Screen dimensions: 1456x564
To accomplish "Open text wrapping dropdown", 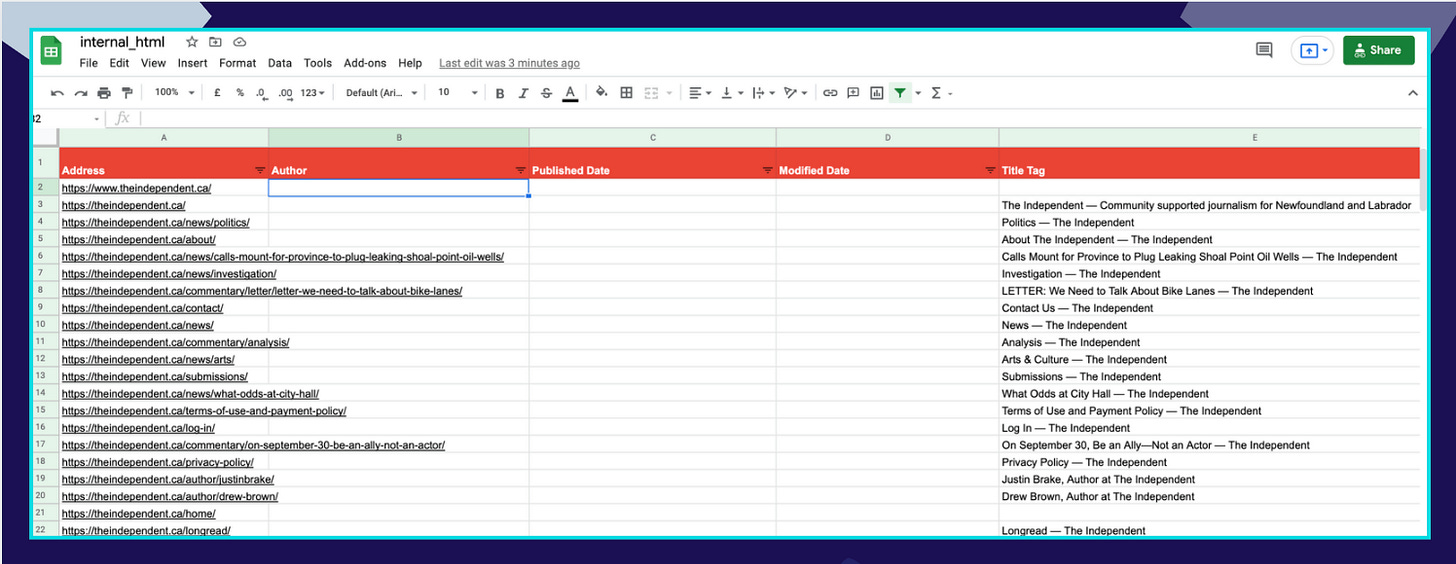I will (x=763, y=93).
